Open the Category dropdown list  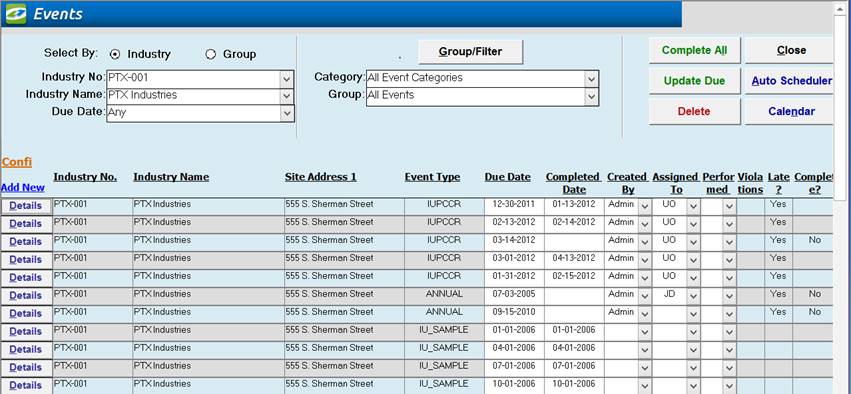point(591,79)
